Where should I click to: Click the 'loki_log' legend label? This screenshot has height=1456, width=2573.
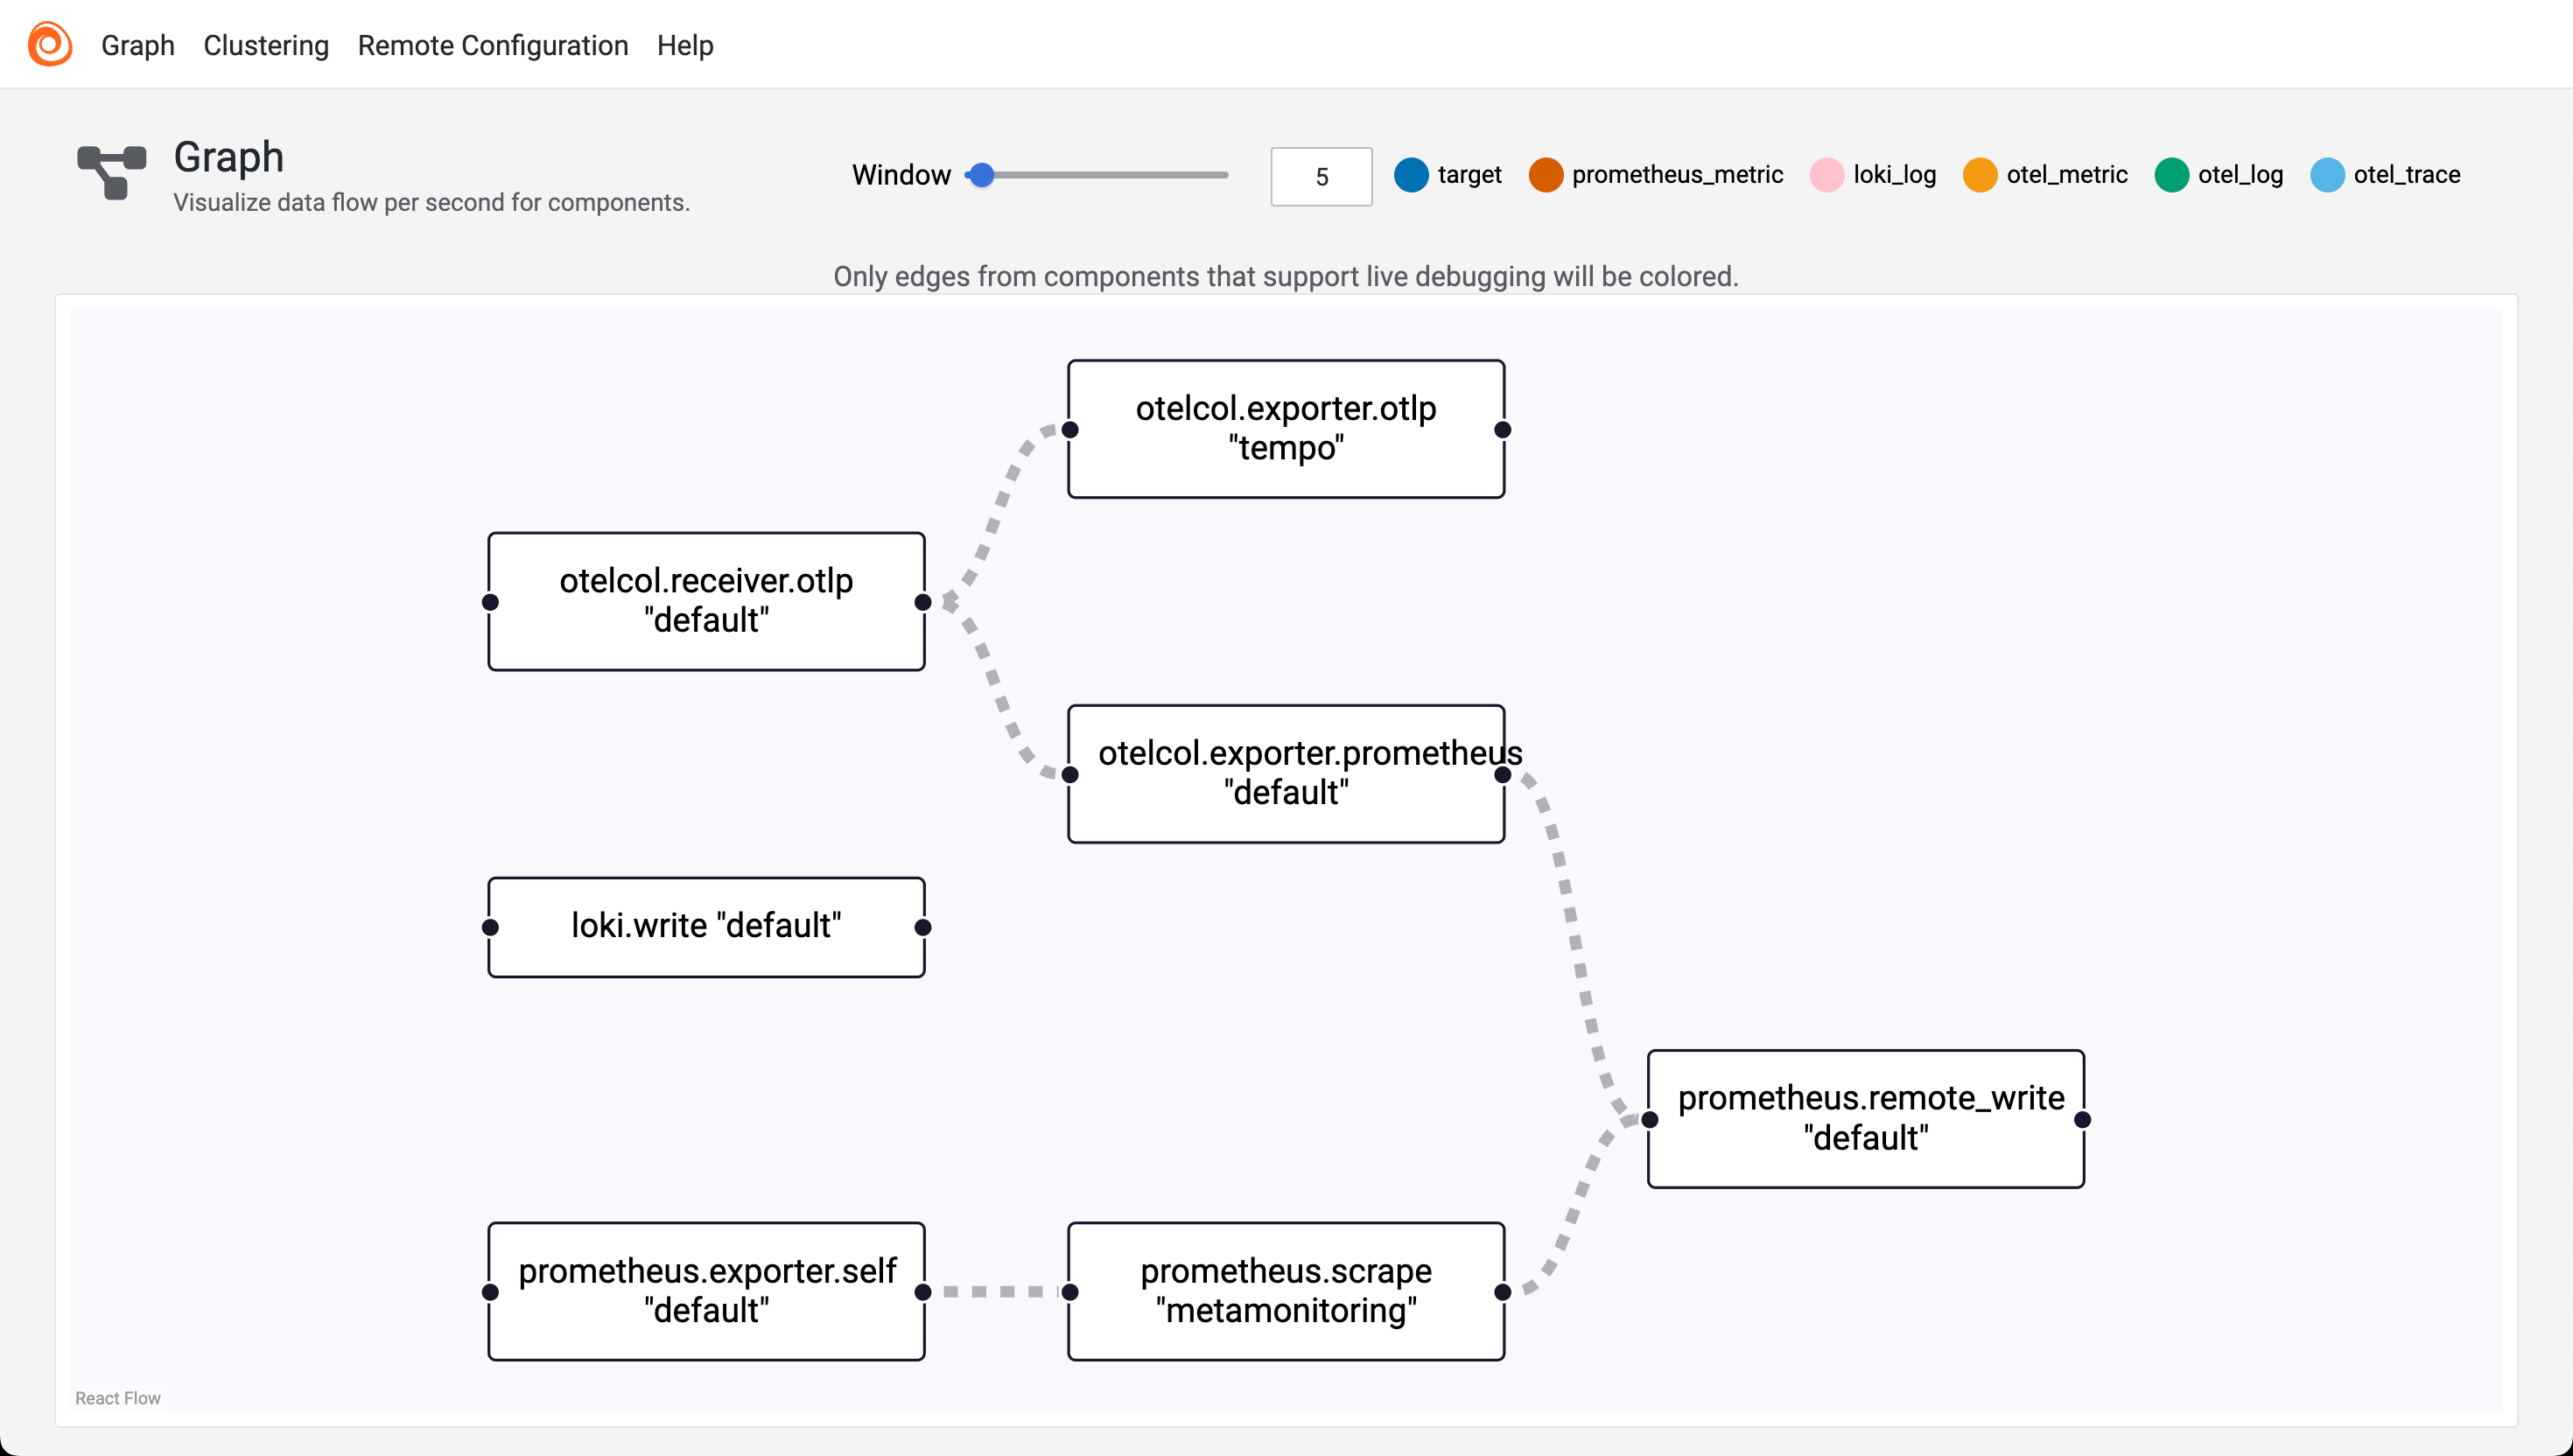(1894, 175)
